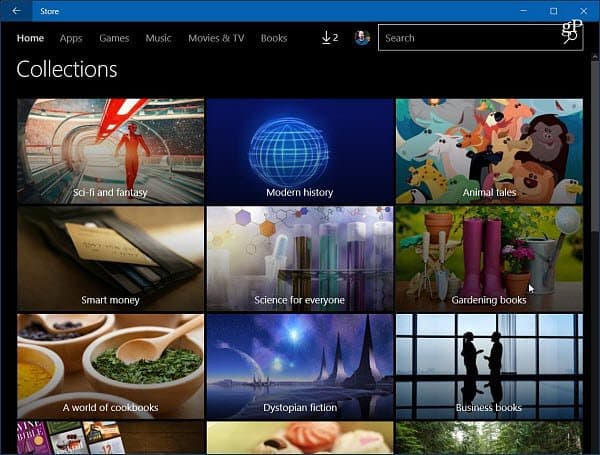Open the Business books collection

[x=489, y=366]
